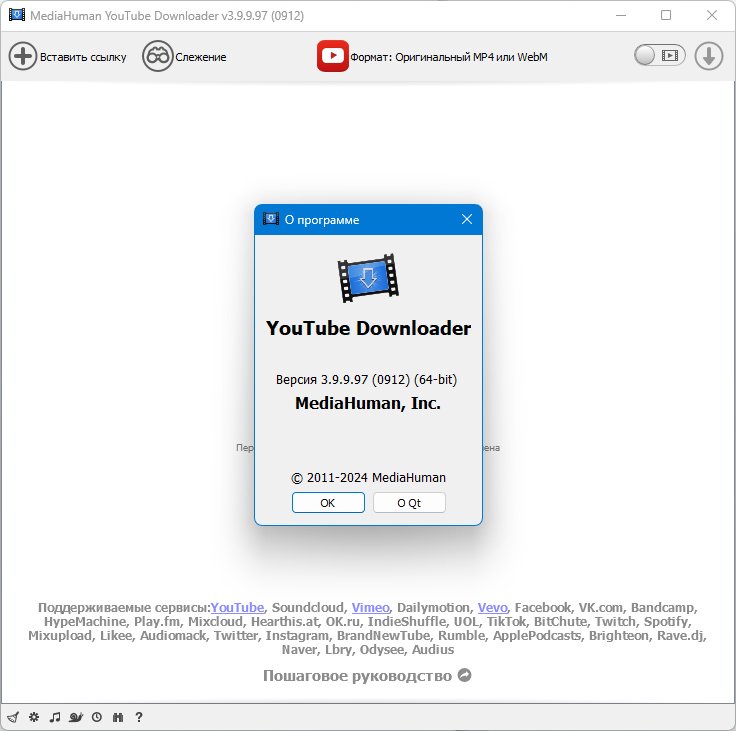
Task: Open the YouTube supported service link
Action: coord(237,608)
